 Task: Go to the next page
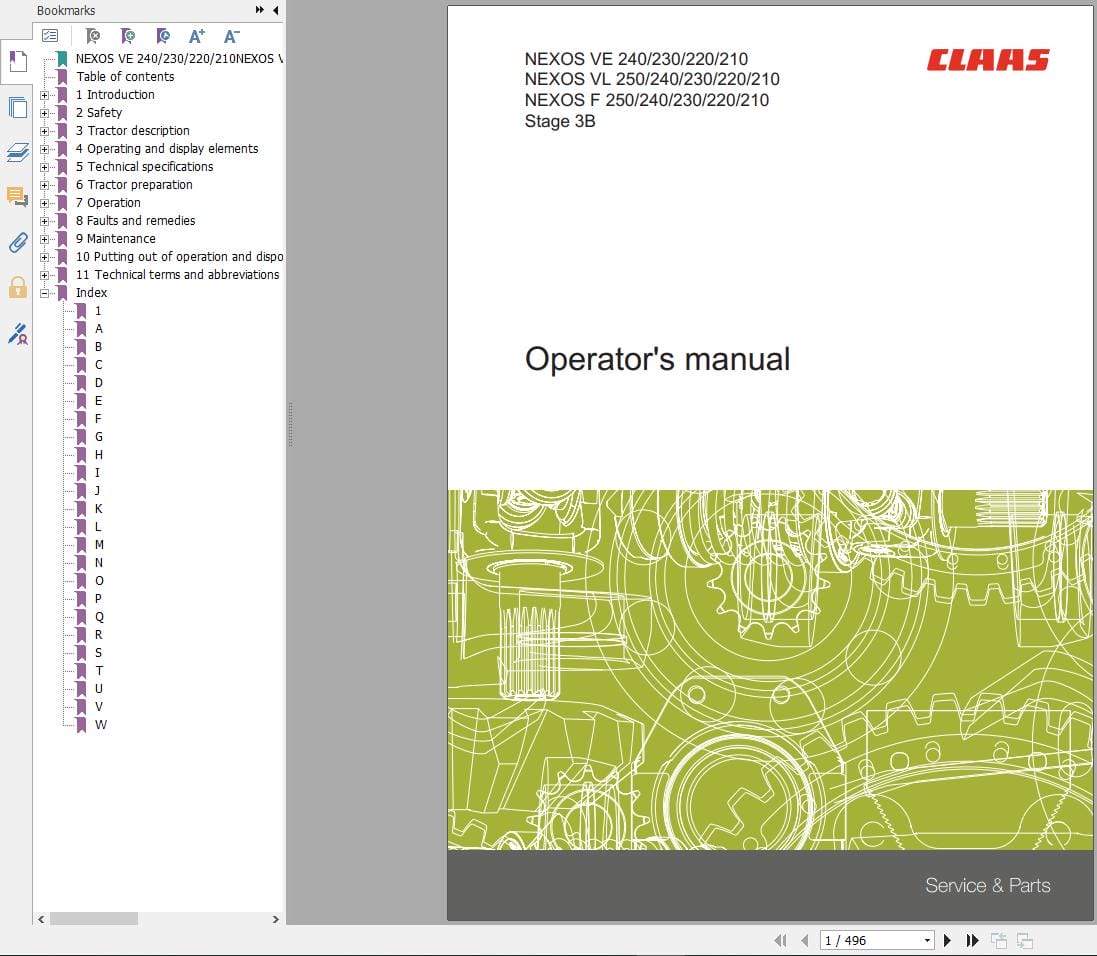[x=947, y=940]
